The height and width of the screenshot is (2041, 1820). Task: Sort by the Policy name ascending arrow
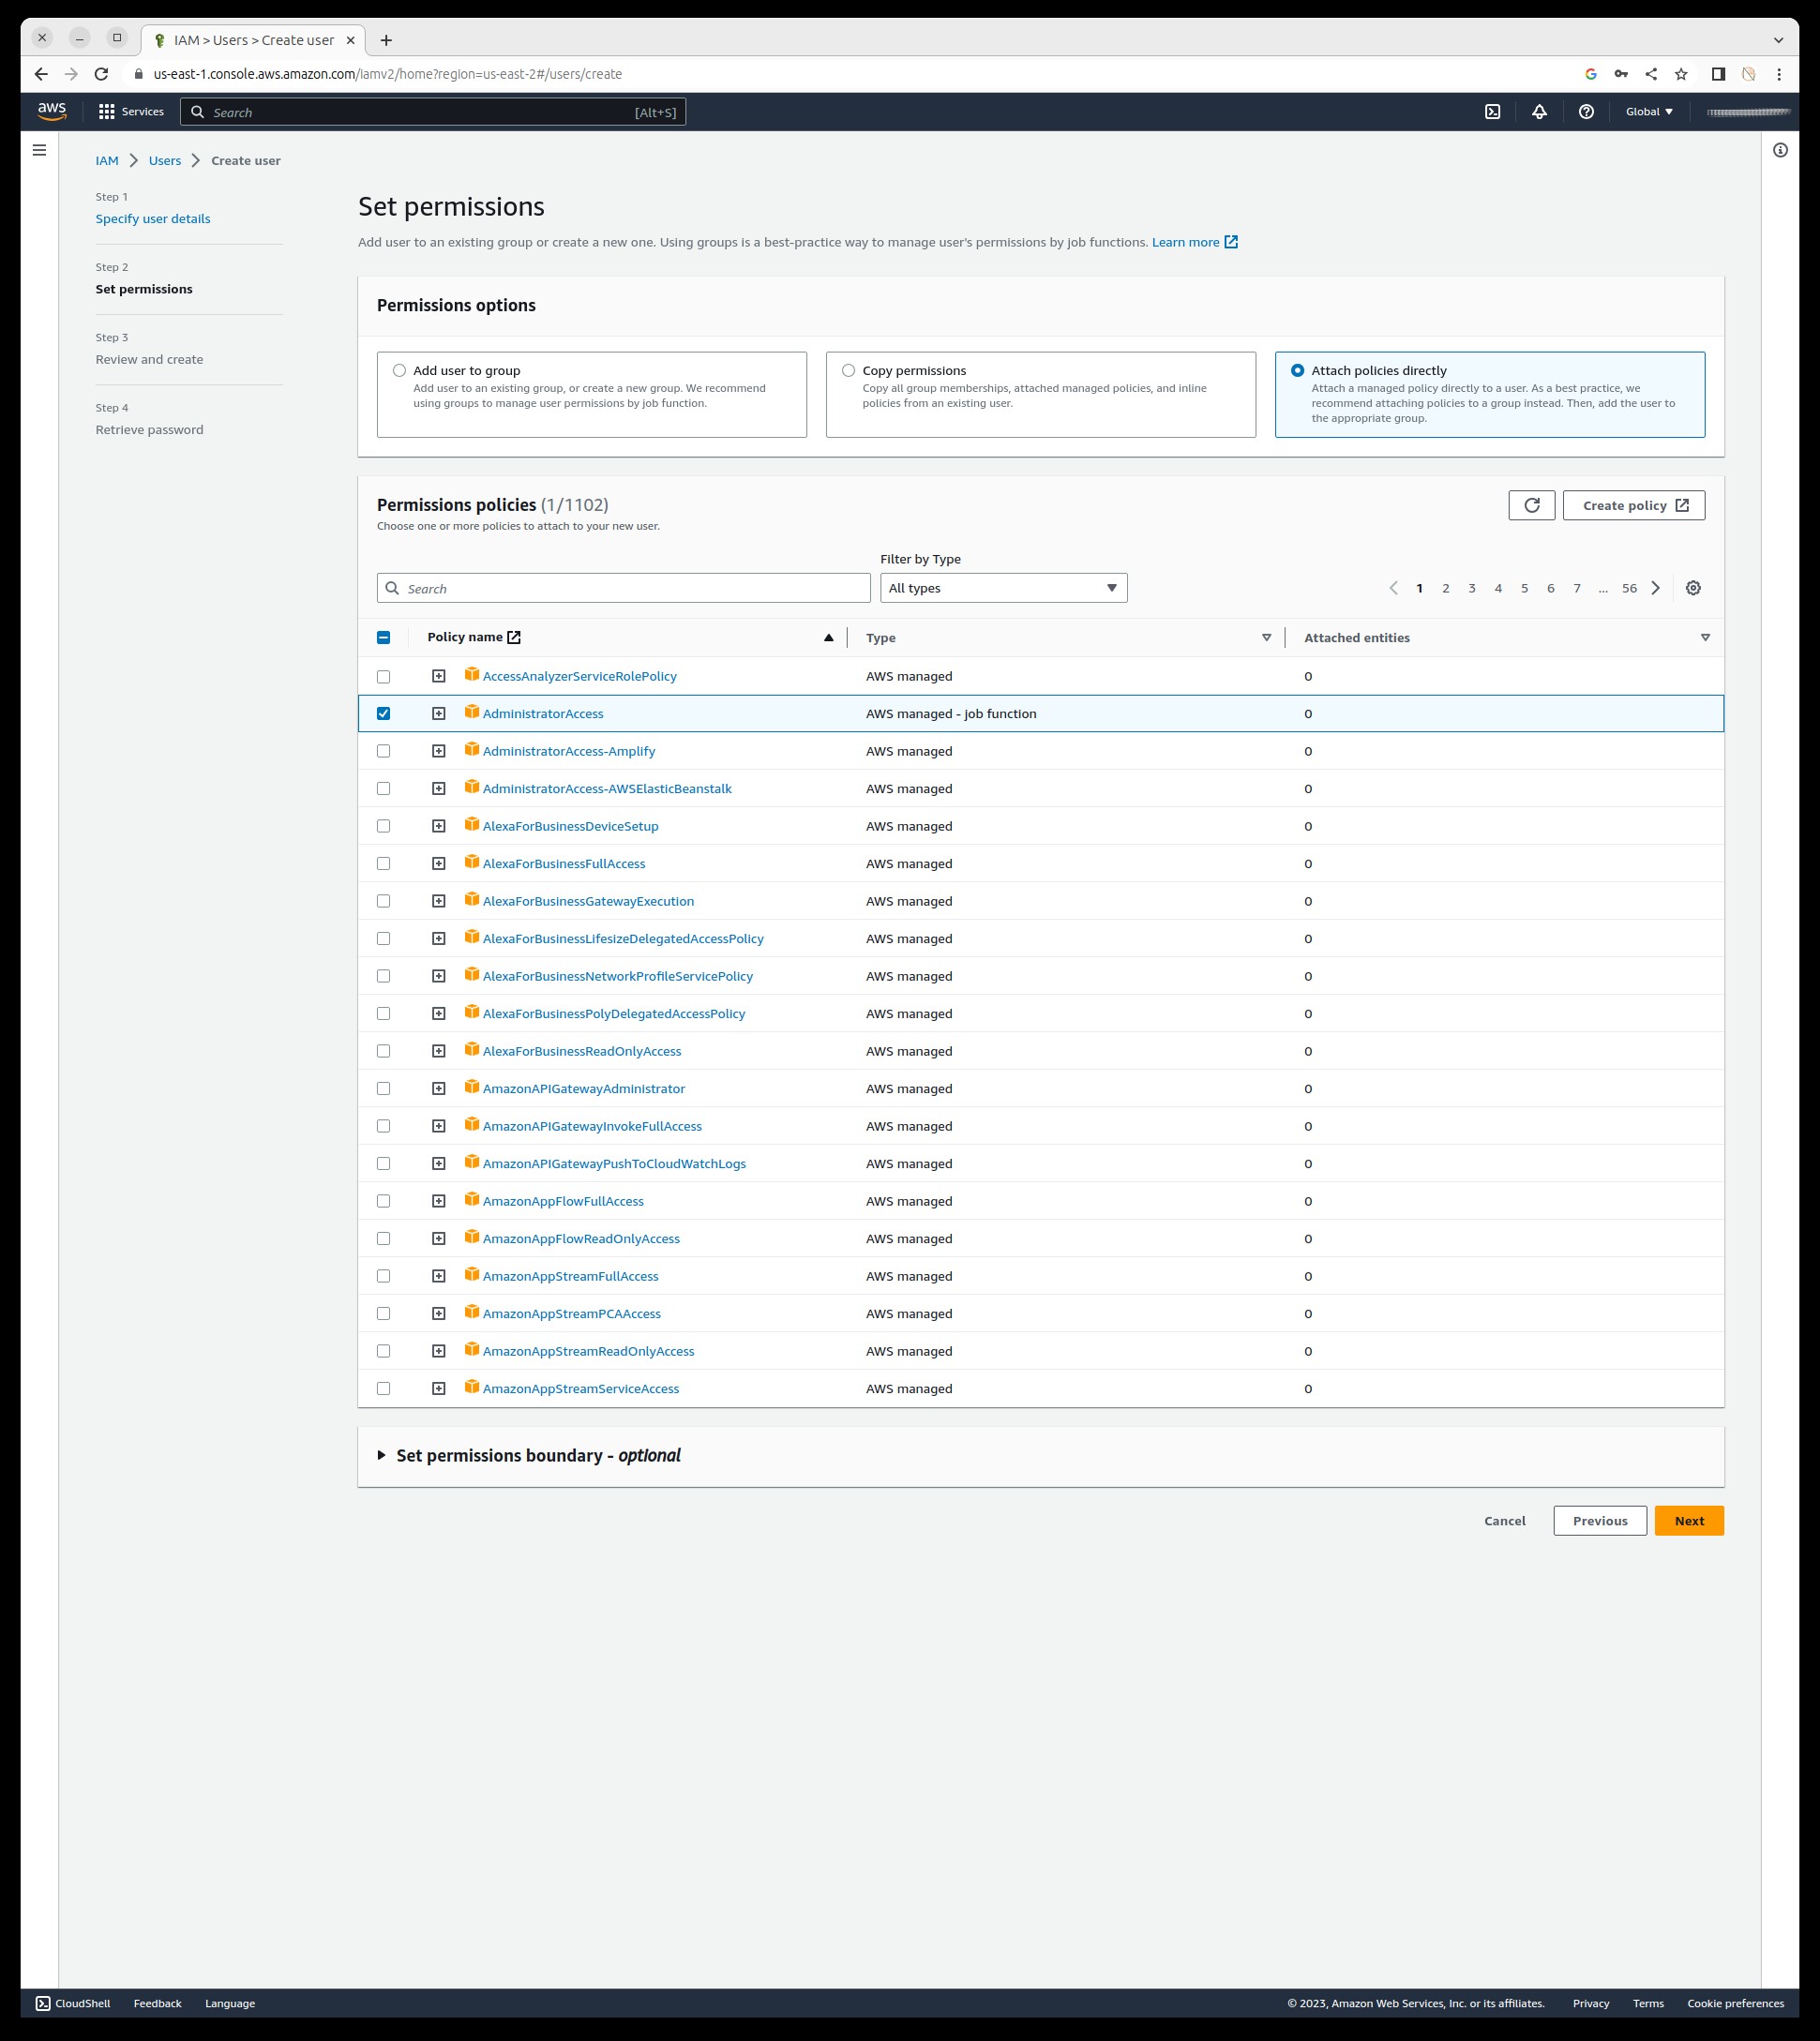(x=828, y=637)
